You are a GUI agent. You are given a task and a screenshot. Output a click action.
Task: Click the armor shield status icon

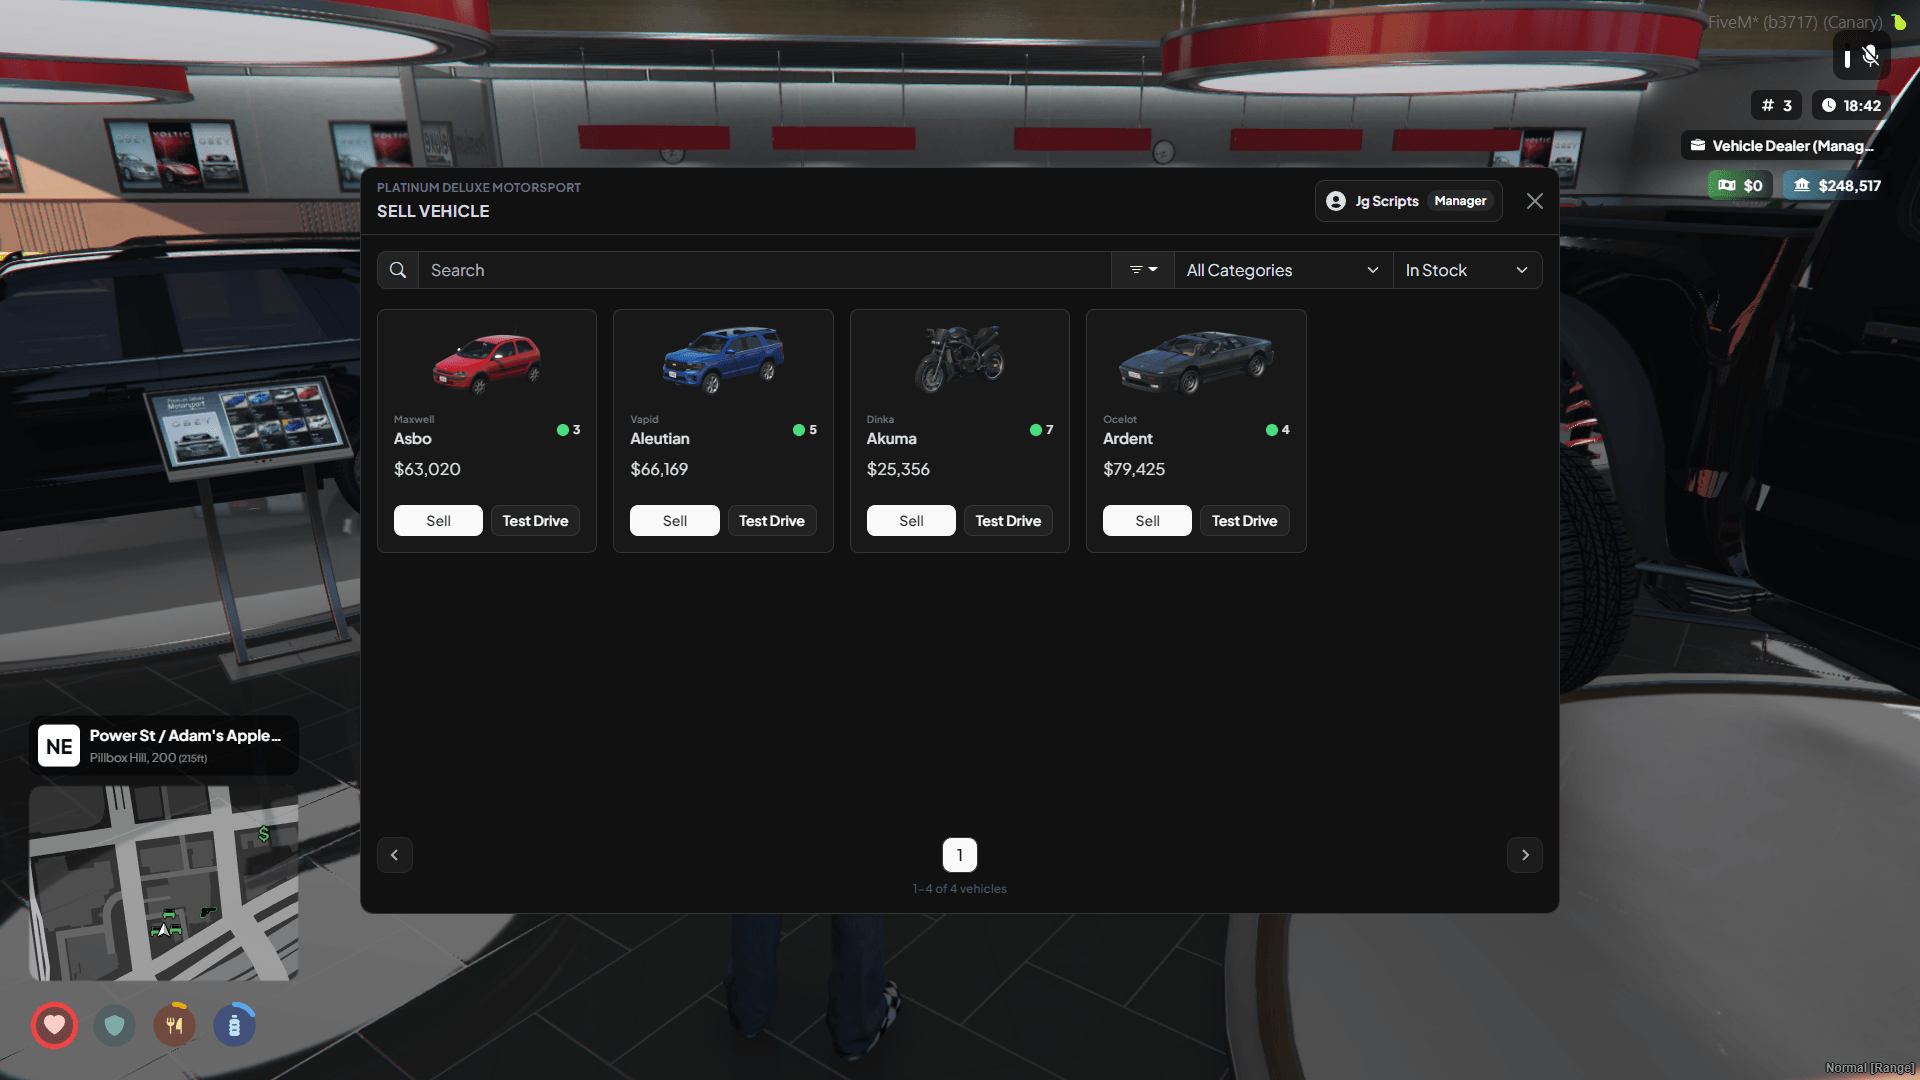coord(115,1025)
